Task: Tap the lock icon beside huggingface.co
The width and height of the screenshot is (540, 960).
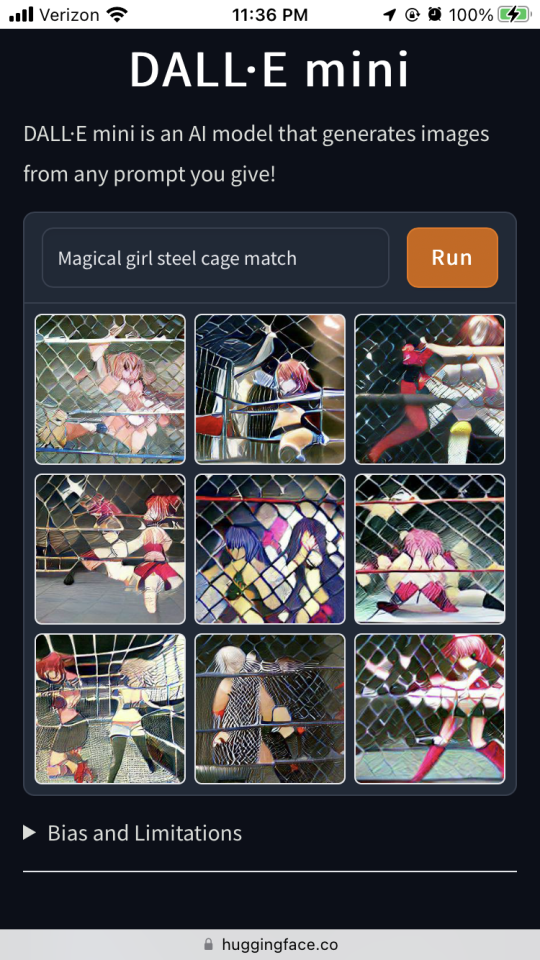Action: tap(209, 944)
